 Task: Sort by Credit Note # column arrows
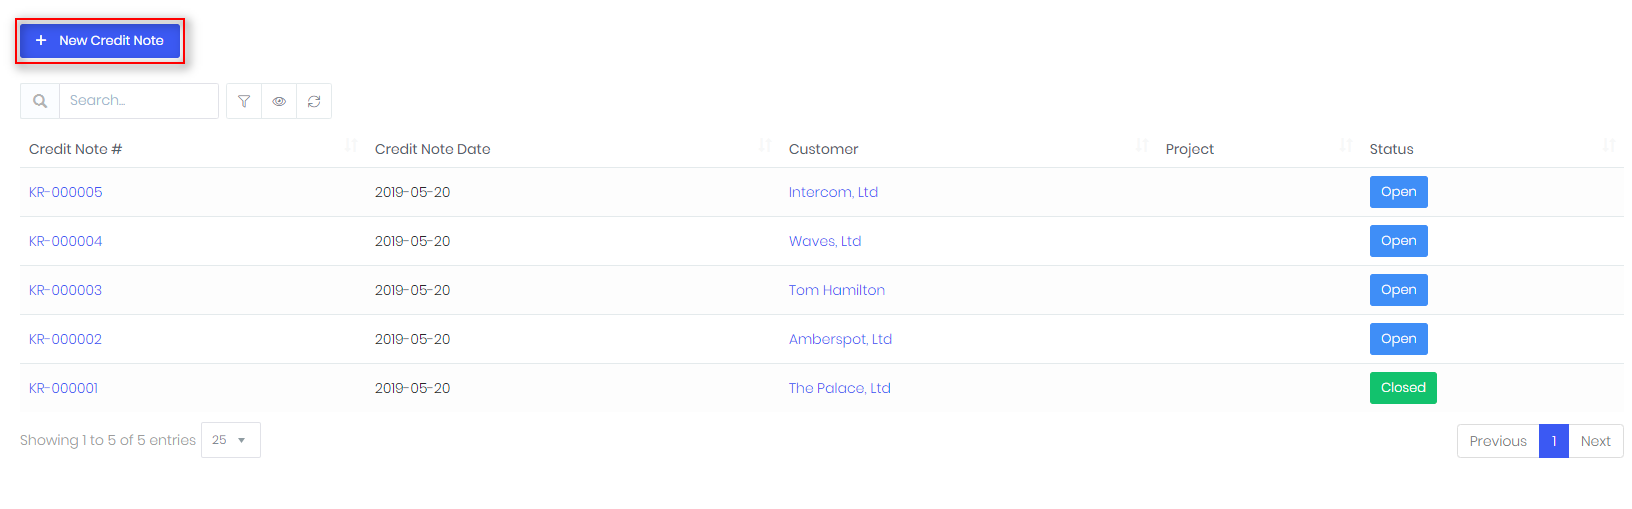pos(351,146)
